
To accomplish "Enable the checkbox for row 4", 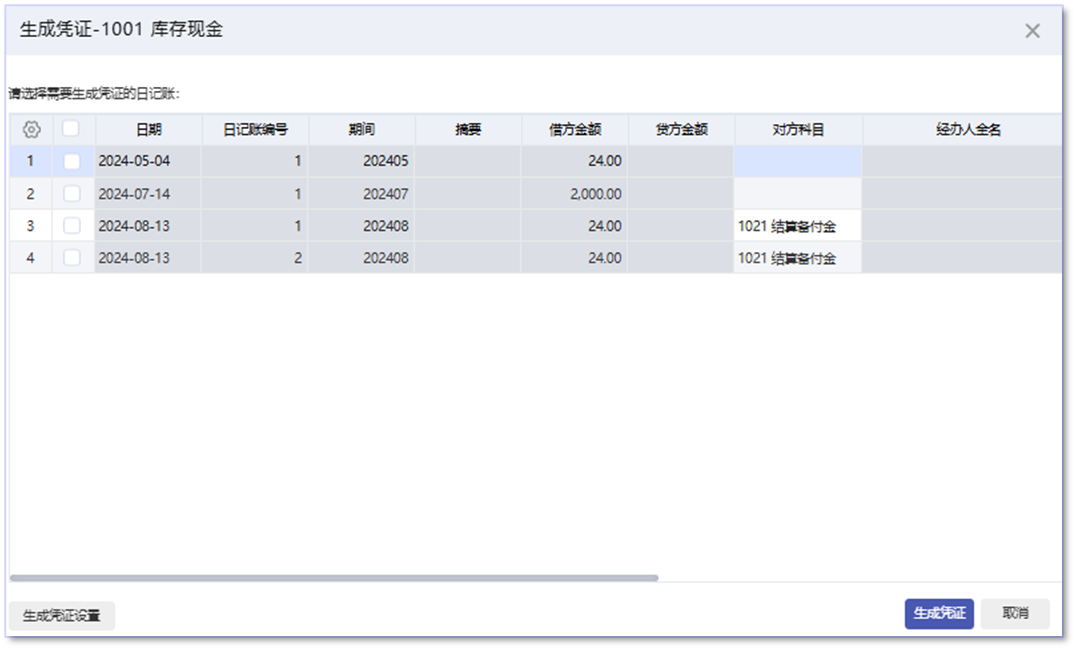I will [x=72, y=258].
